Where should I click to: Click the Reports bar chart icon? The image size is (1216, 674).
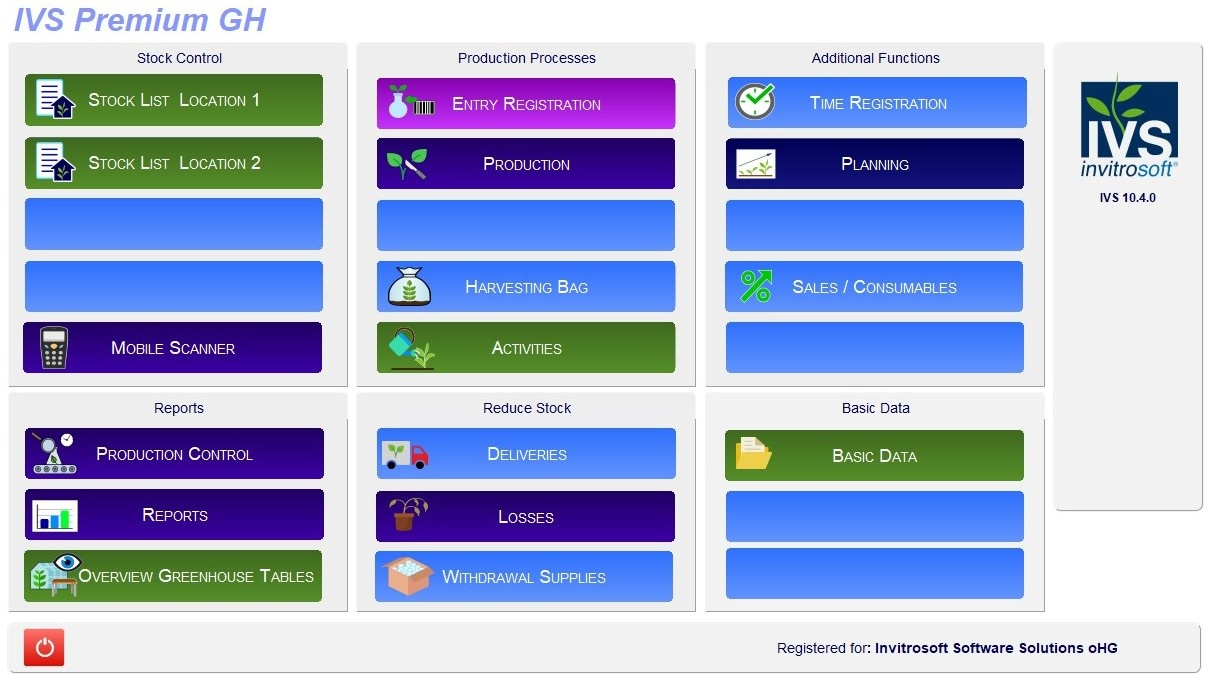54,516
